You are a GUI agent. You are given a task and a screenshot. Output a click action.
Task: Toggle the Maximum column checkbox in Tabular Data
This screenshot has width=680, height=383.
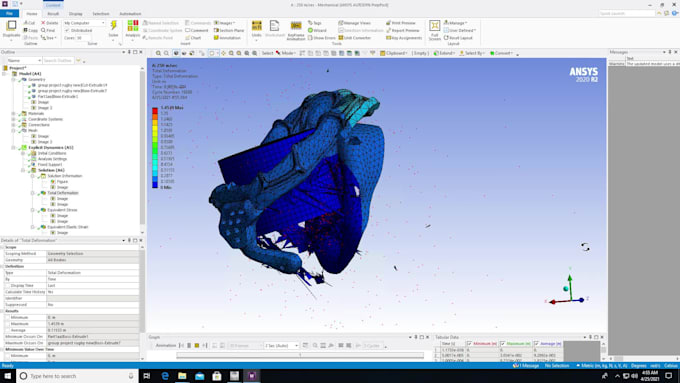(x=503, y=344)
